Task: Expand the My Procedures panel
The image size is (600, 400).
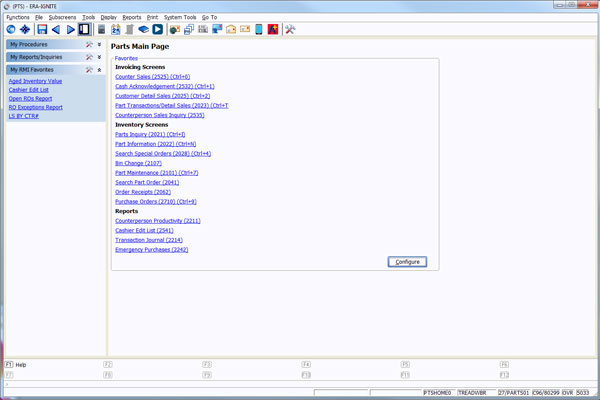Action: [x=99, y=45]
